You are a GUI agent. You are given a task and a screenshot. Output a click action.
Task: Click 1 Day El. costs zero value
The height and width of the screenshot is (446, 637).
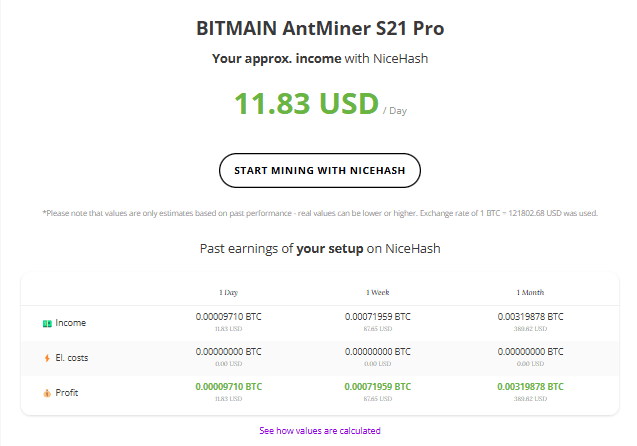point(228,351)
